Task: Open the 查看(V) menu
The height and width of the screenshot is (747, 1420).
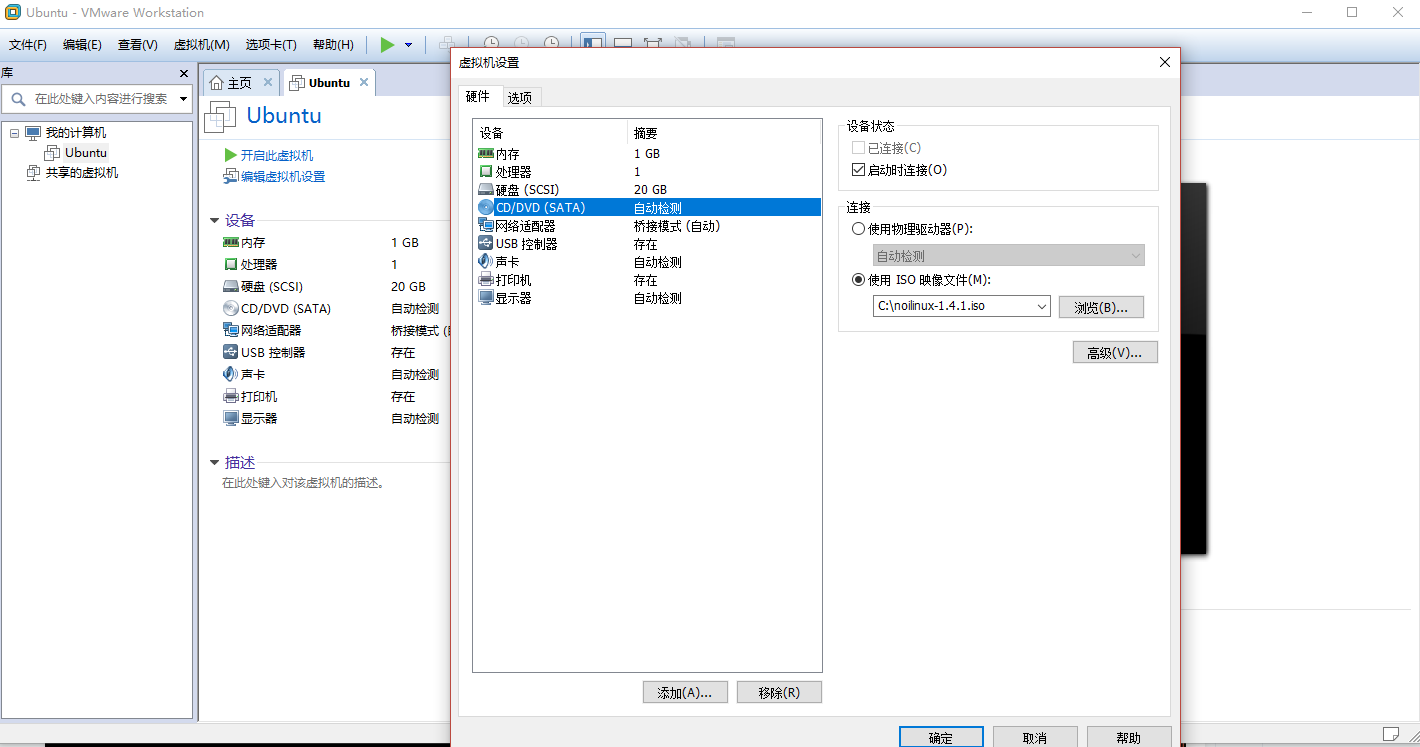Action: [138, 45]
